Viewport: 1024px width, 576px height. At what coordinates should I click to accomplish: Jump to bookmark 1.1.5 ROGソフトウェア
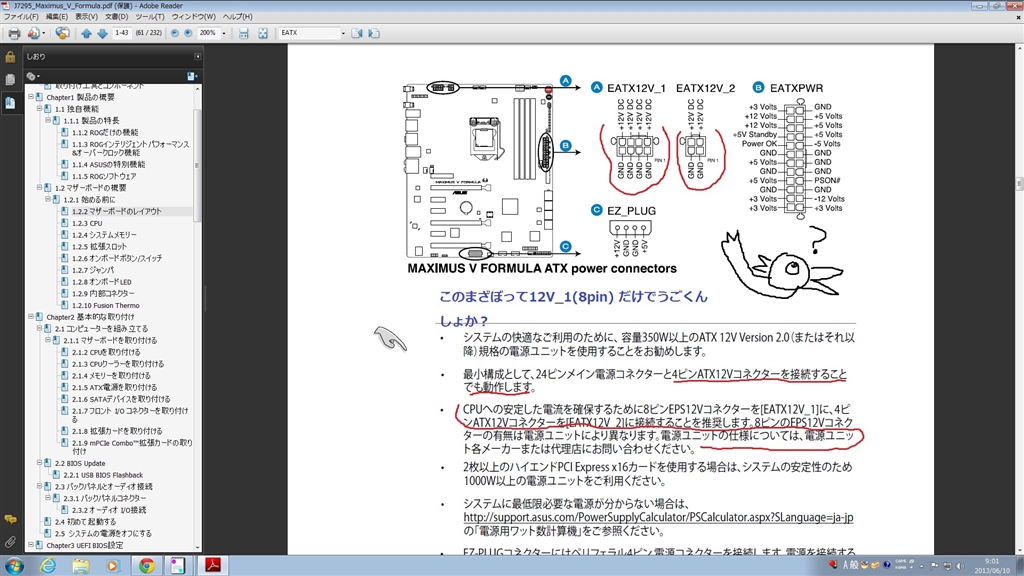(104, 176)
